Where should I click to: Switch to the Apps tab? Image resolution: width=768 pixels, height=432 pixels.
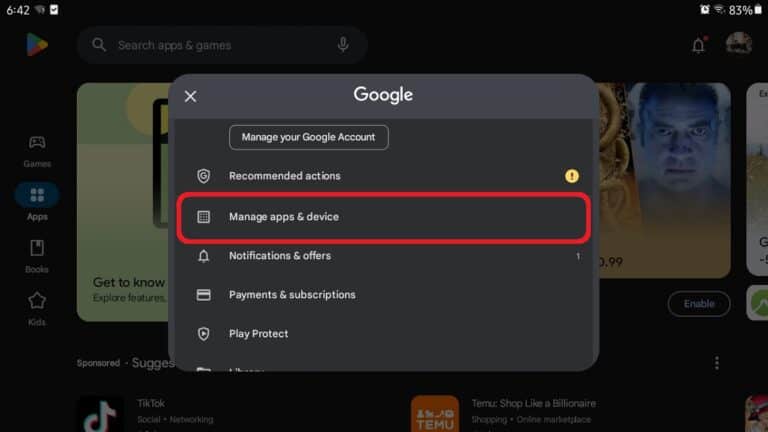click(x=37, y=202)
